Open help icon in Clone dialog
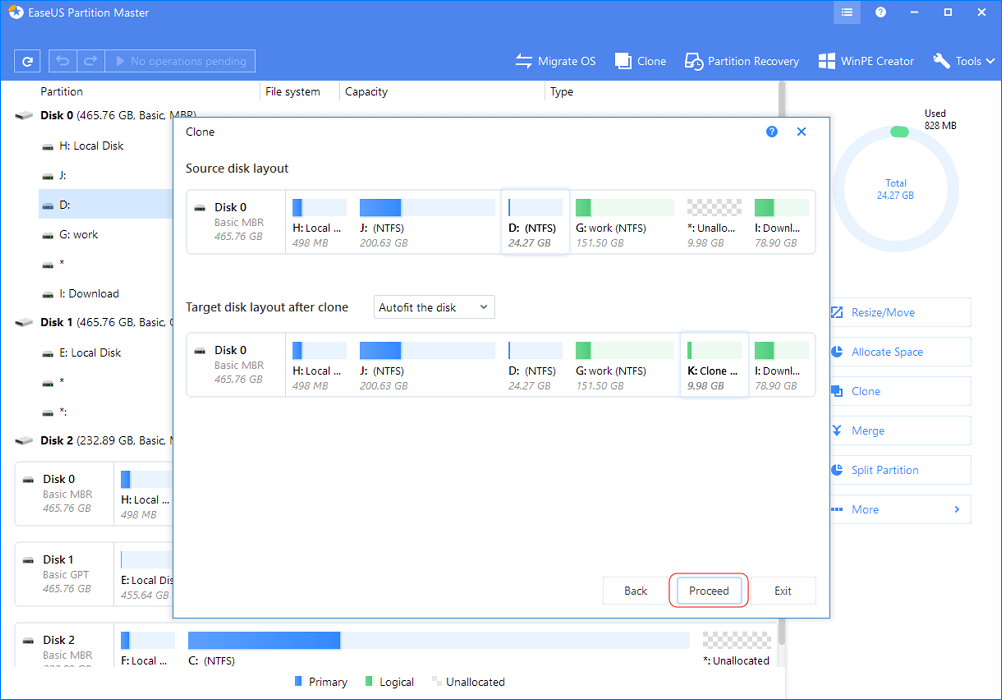 772,132
